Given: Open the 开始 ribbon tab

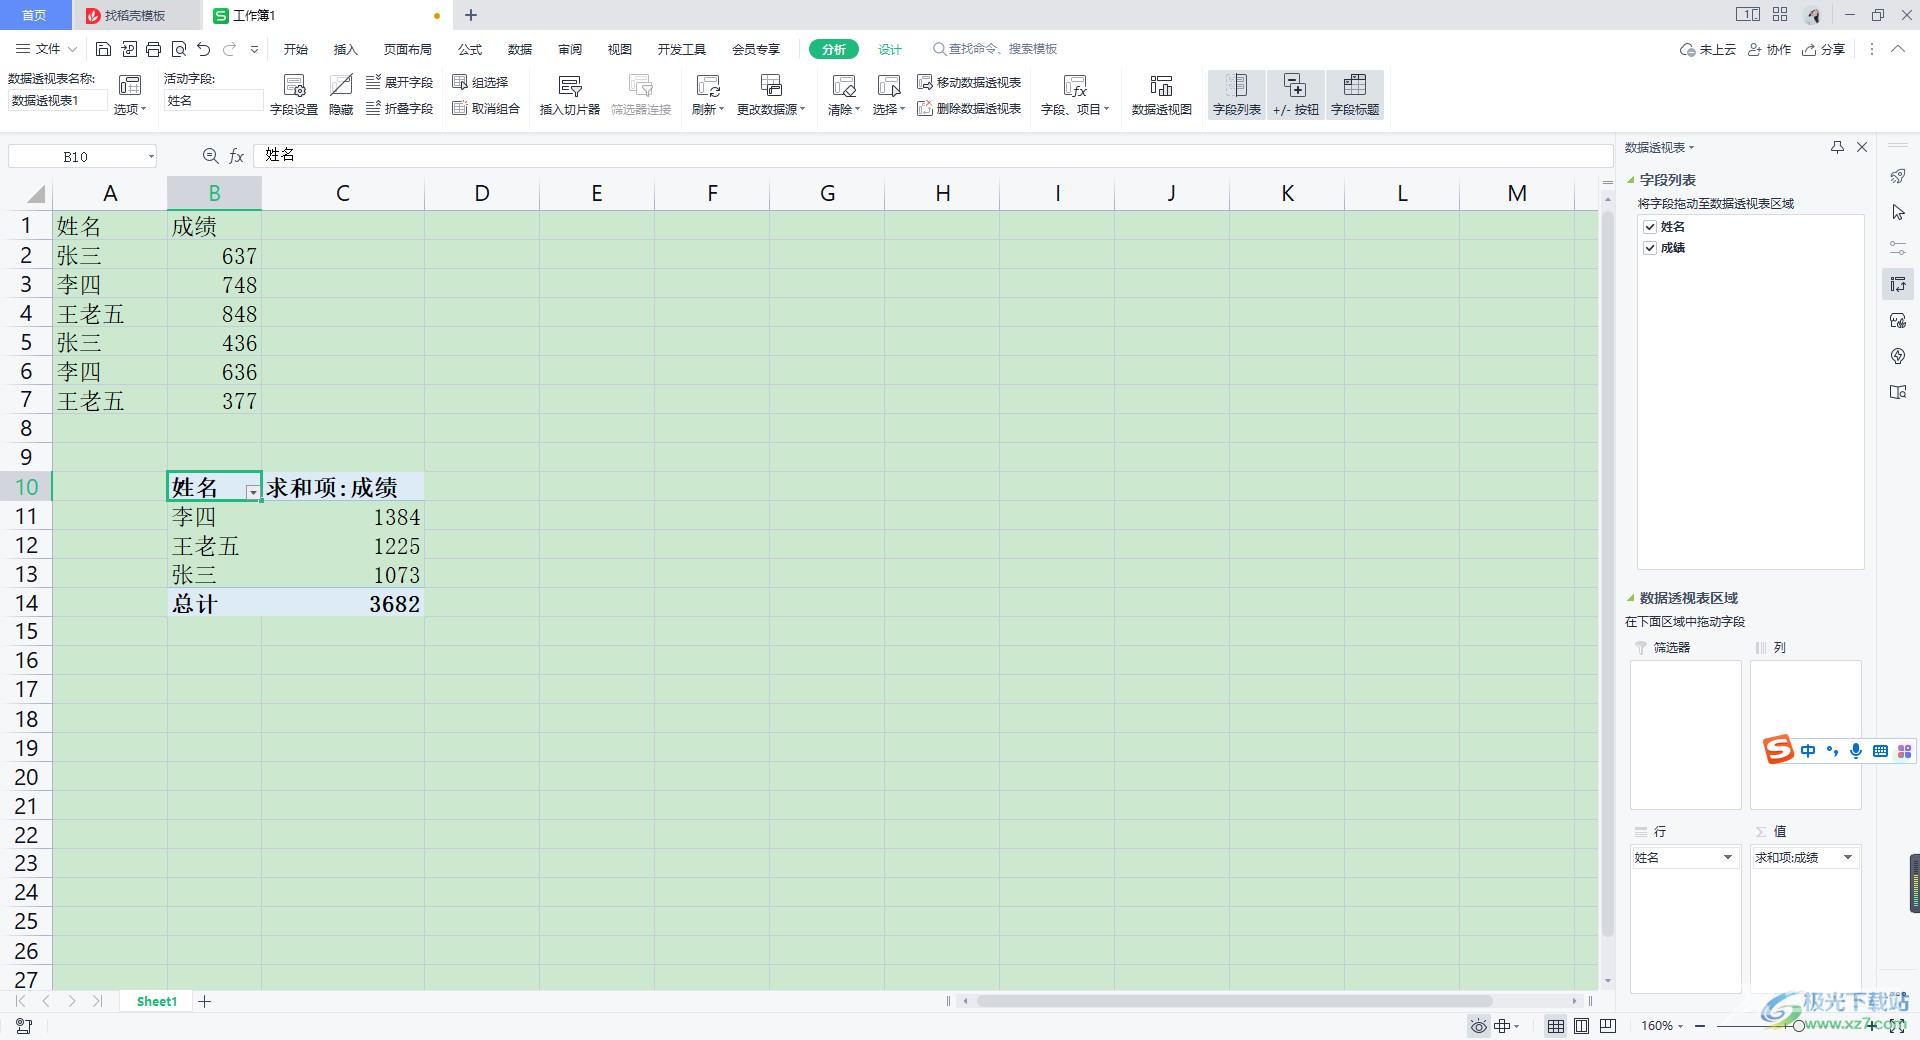Looking at the screenshot, I should coord(296,49).
